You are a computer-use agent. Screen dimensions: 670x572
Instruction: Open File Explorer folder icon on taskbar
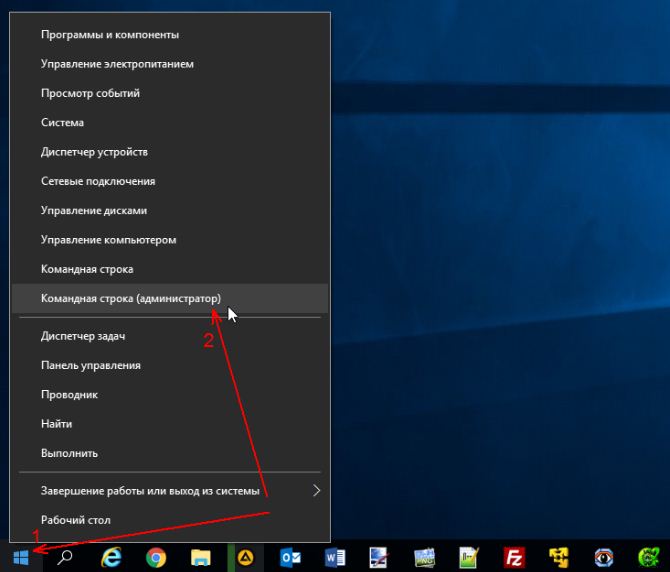pos(201,557)
